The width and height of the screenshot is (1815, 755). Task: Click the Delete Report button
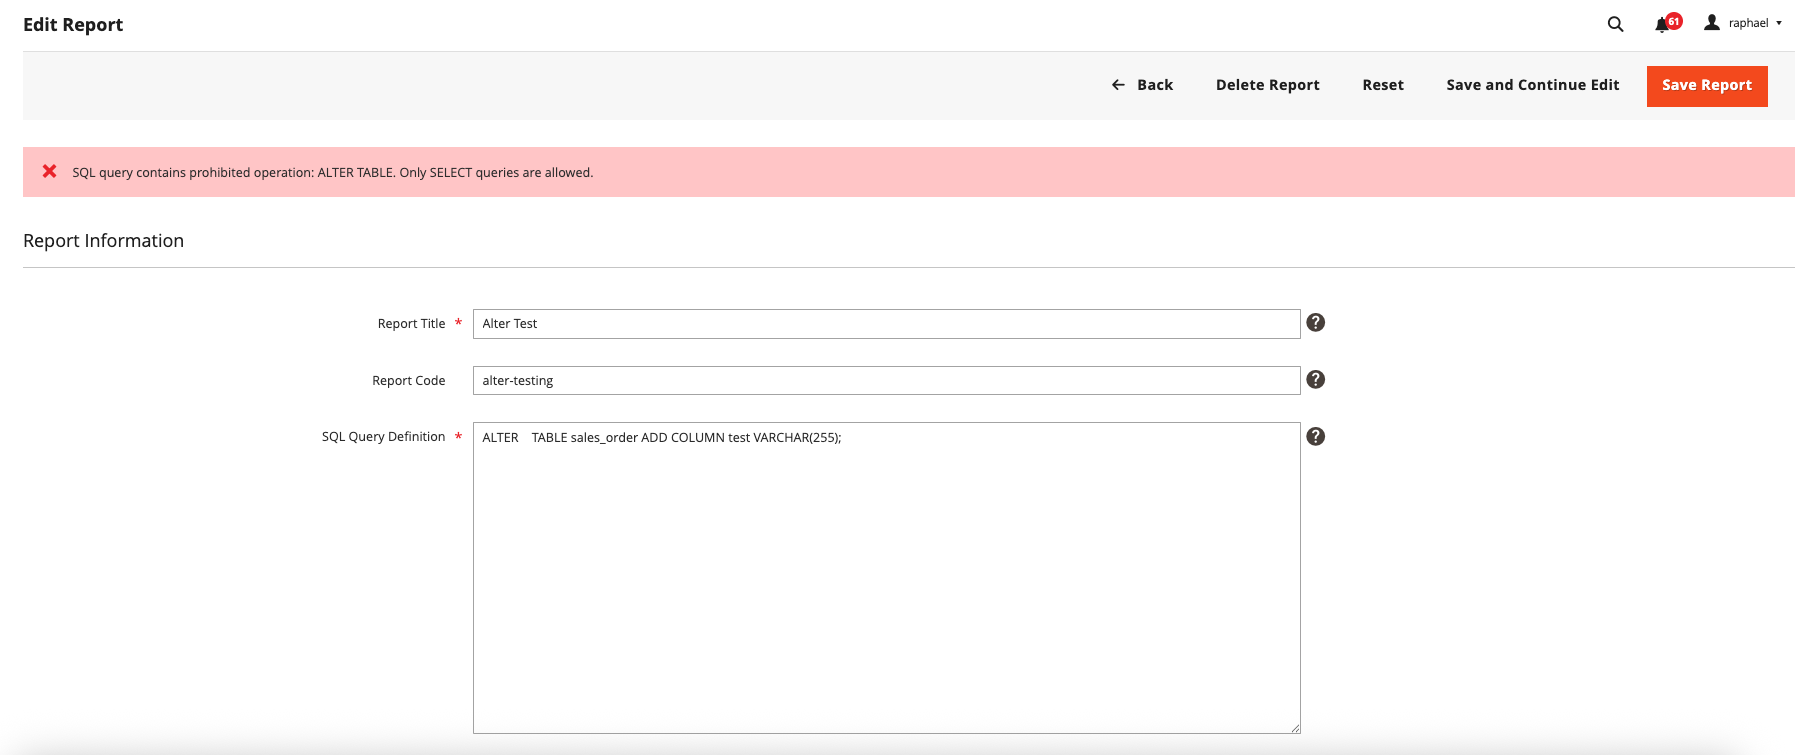tap(1267, 85)
